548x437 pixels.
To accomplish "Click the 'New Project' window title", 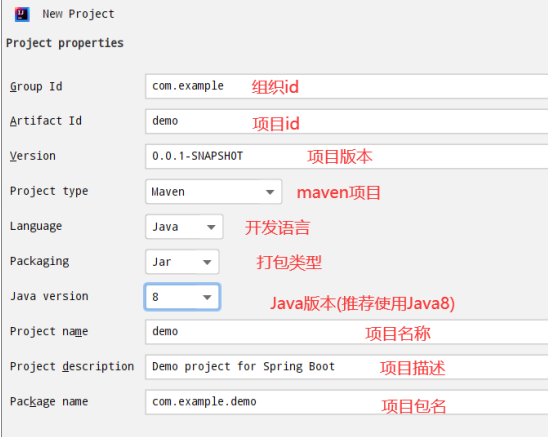I will (78, 14).
